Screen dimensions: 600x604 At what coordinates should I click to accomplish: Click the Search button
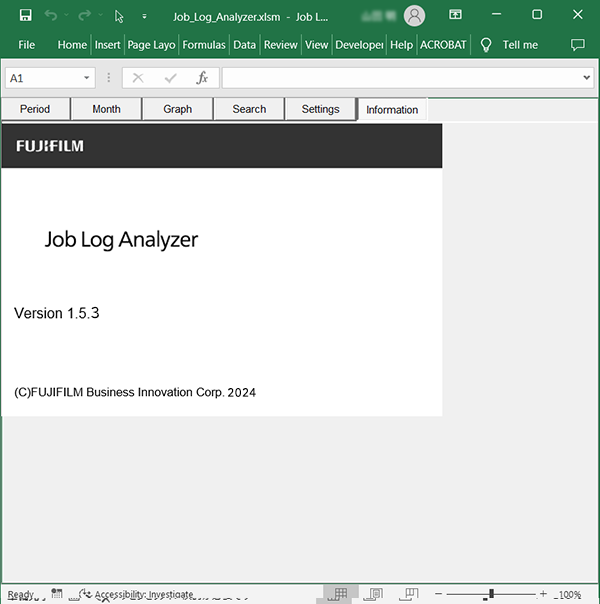[249, 109]
